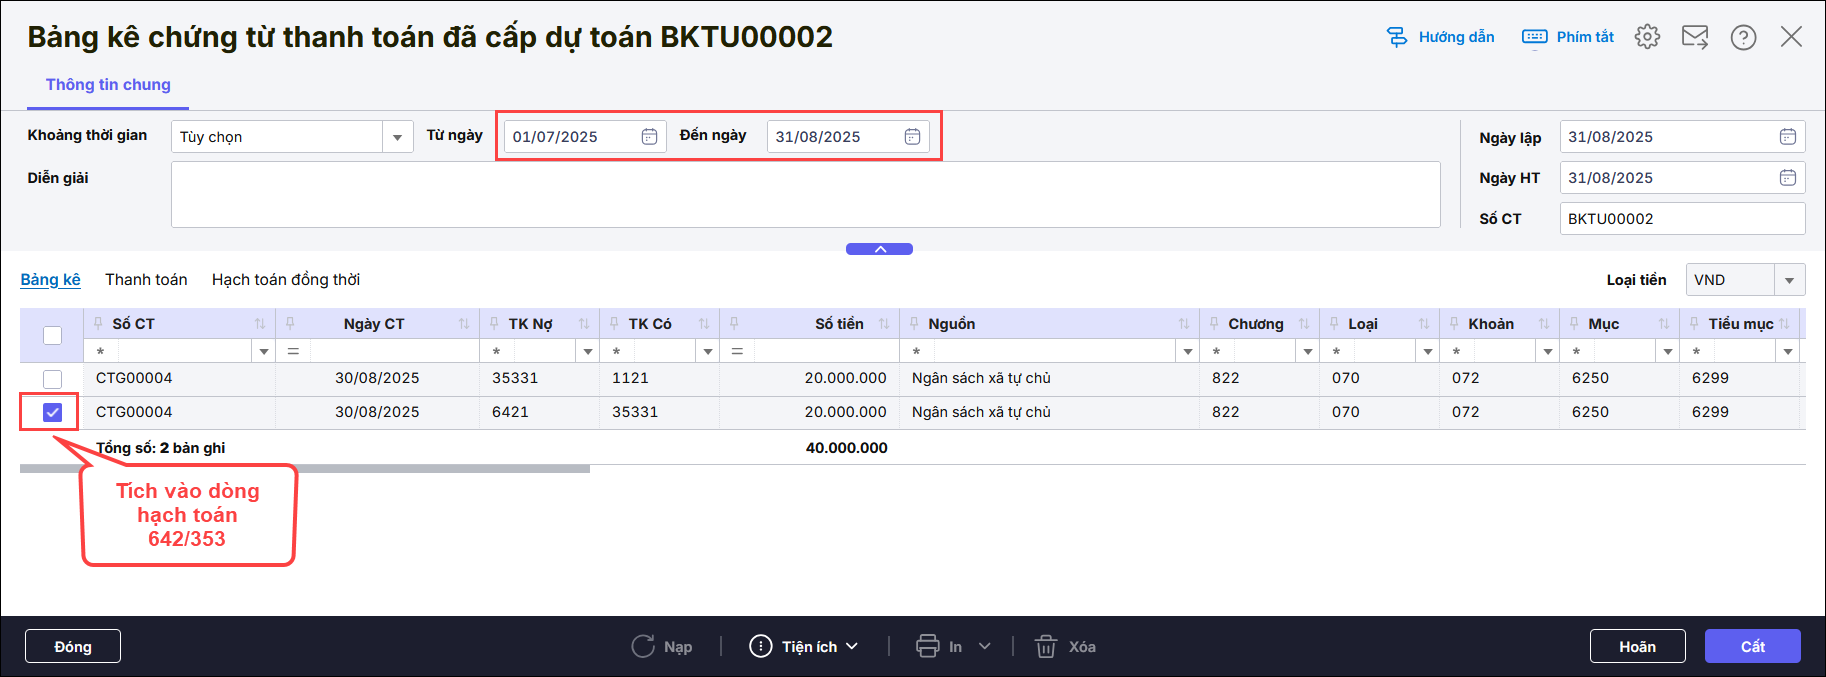Viewport: 1826px width, 677px height.
Task: Open calendar picker for Đến ngày
Action: 912,137
